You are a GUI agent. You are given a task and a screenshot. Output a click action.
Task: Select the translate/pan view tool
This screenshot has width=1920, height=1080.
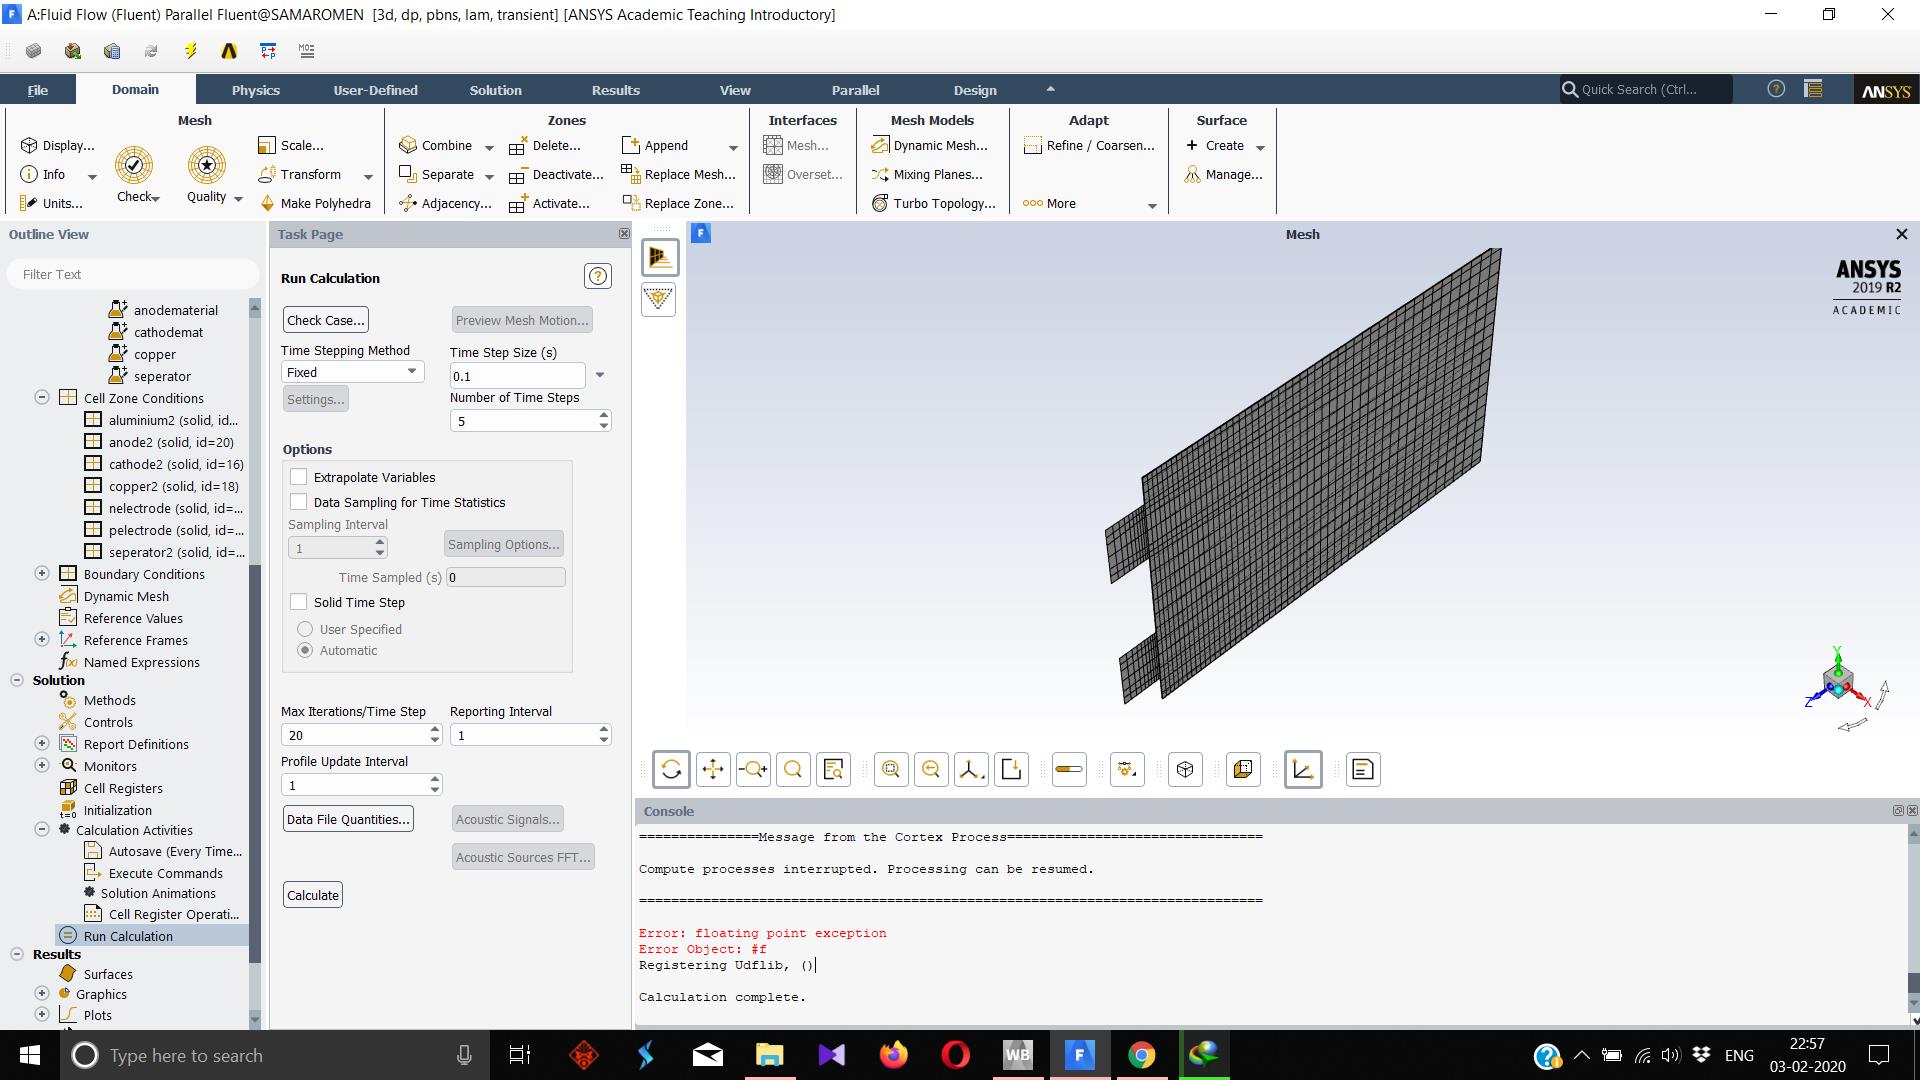click(x=712, y=769)
